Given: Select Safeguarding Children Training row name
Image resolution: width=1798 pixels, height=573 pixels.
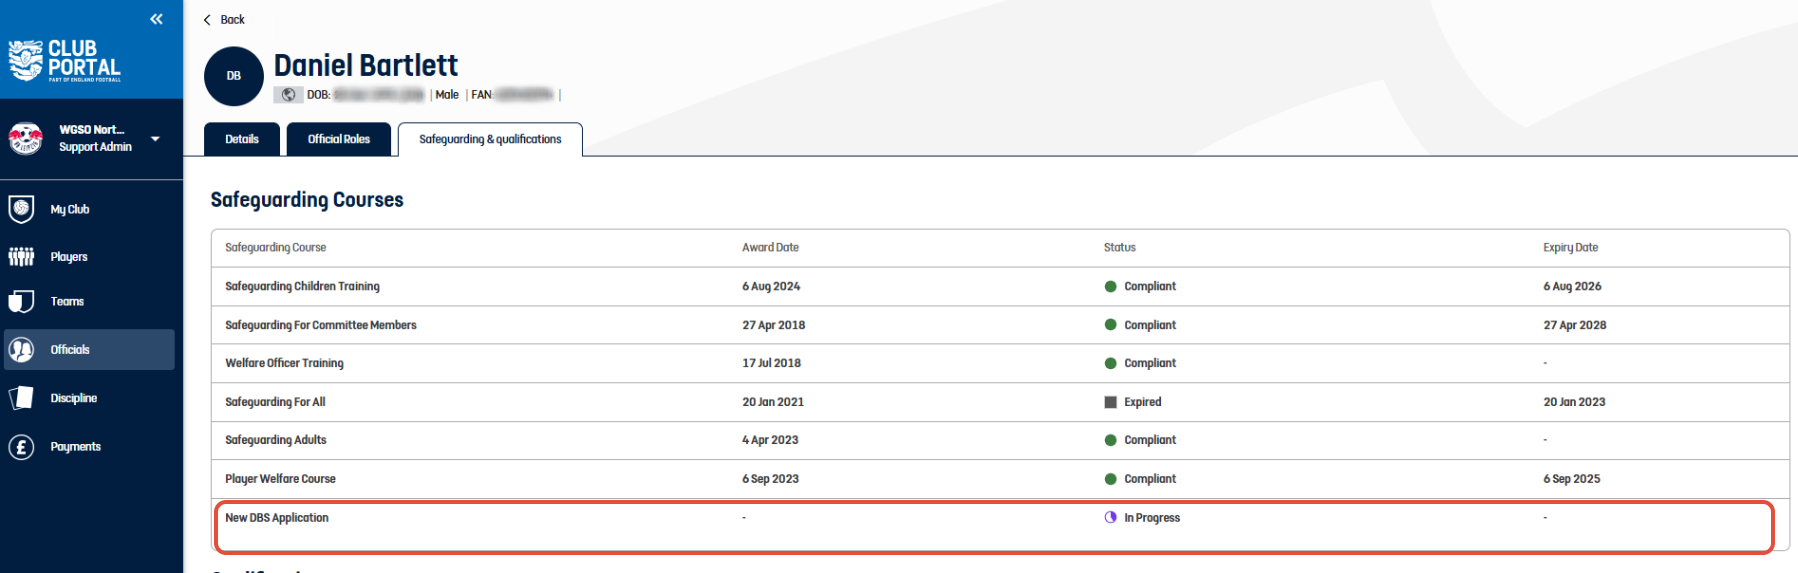Looking at the screenshot, I should point(302,287).
